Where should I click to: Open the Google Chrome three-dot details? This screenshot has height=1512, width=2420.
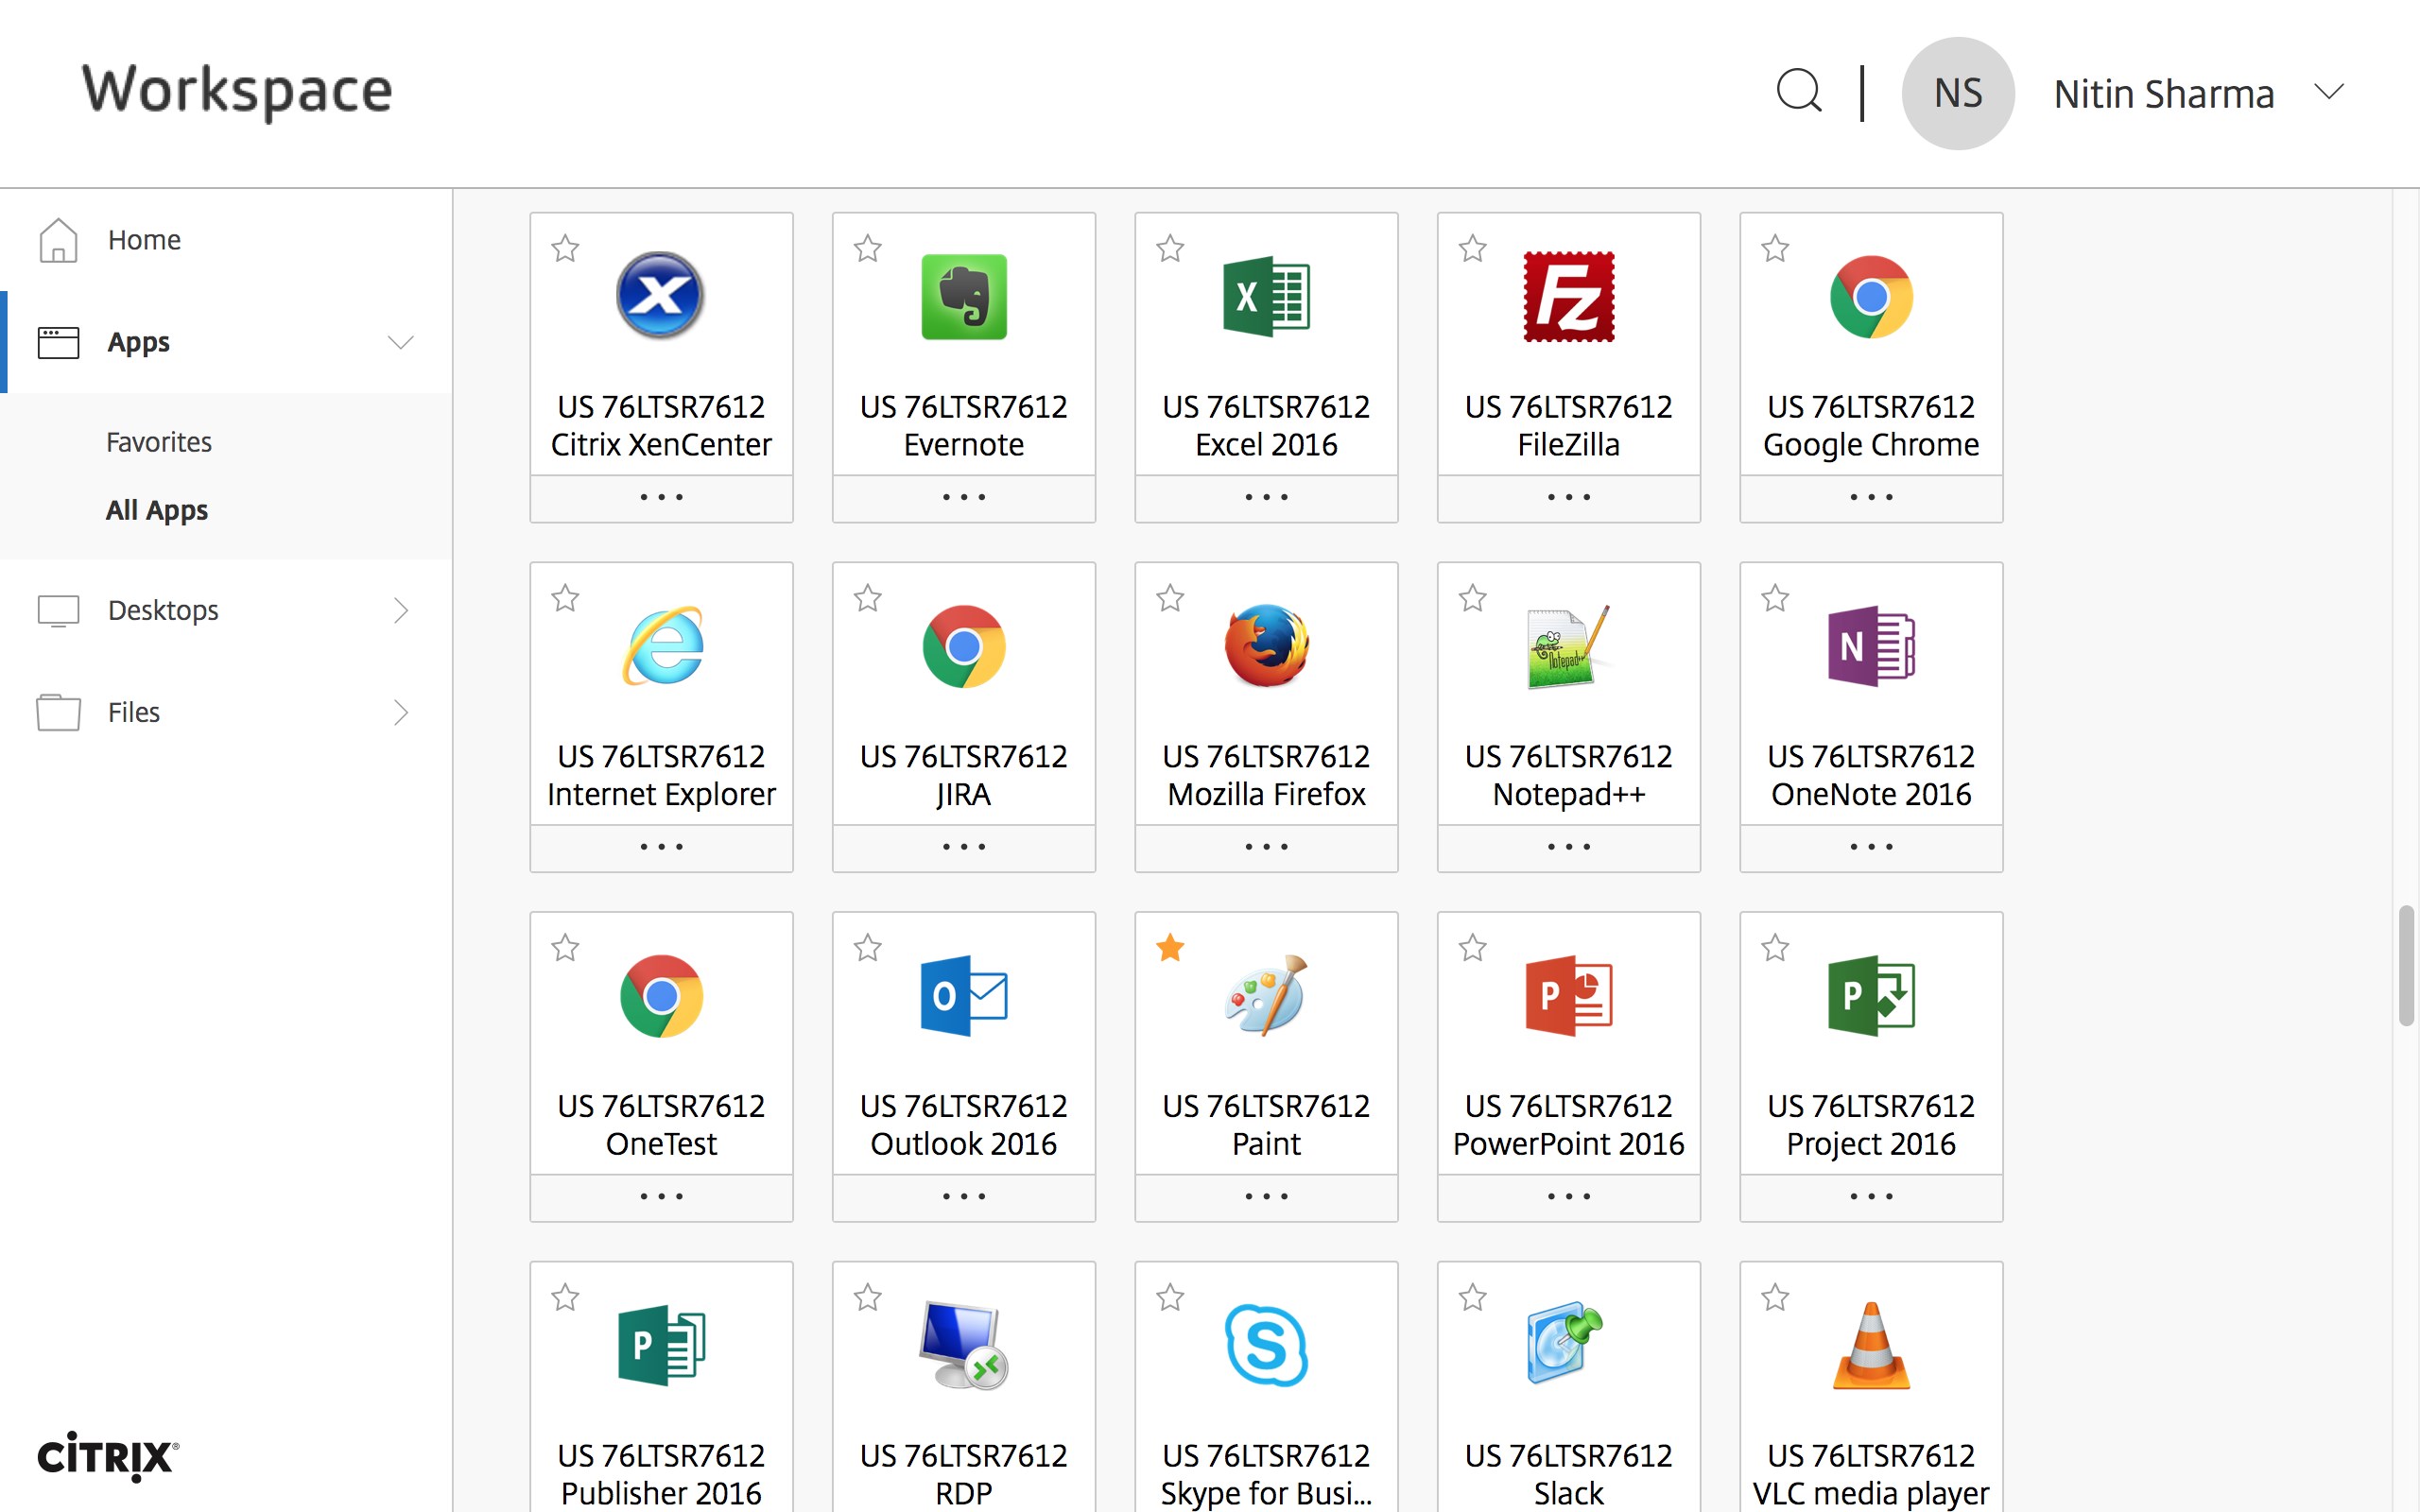(x=1870, y=497)
